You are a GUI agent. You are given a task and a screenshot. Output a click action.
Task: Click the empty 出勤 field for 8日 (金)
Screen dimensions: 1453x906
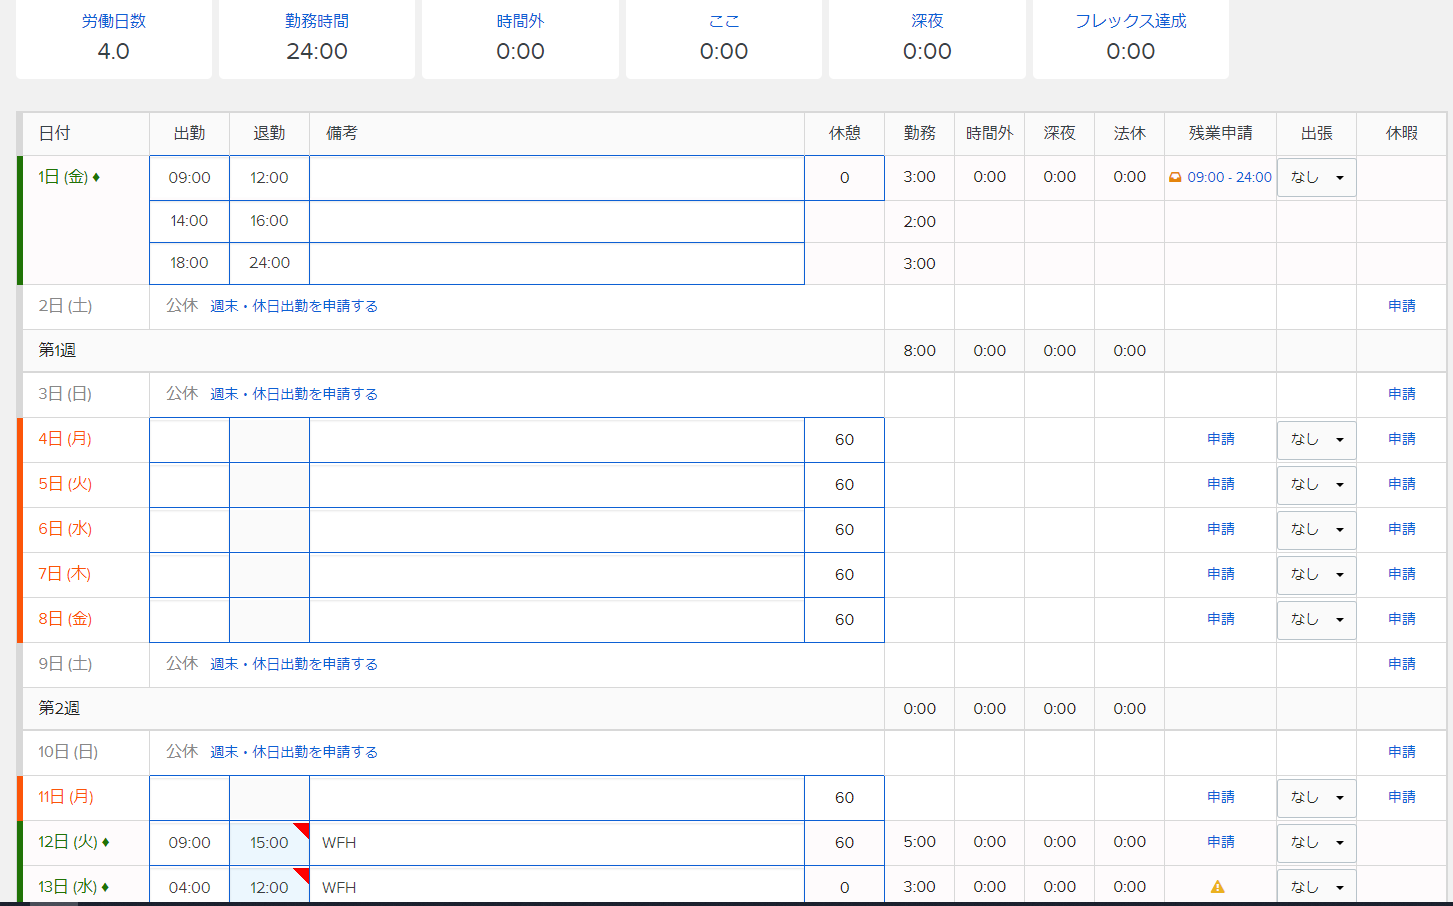pyautogui.click(x=190, y=620)
